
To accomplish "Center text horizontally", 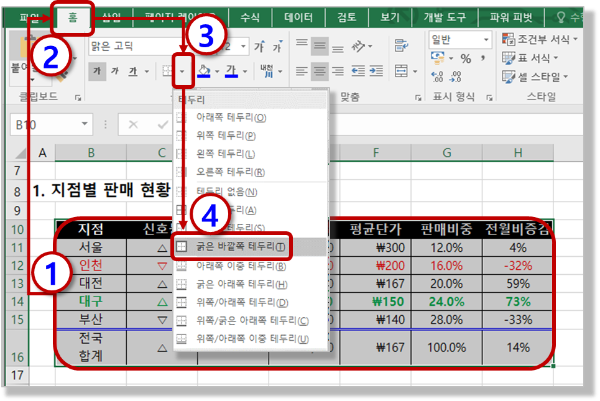I will tap(320, 71).
